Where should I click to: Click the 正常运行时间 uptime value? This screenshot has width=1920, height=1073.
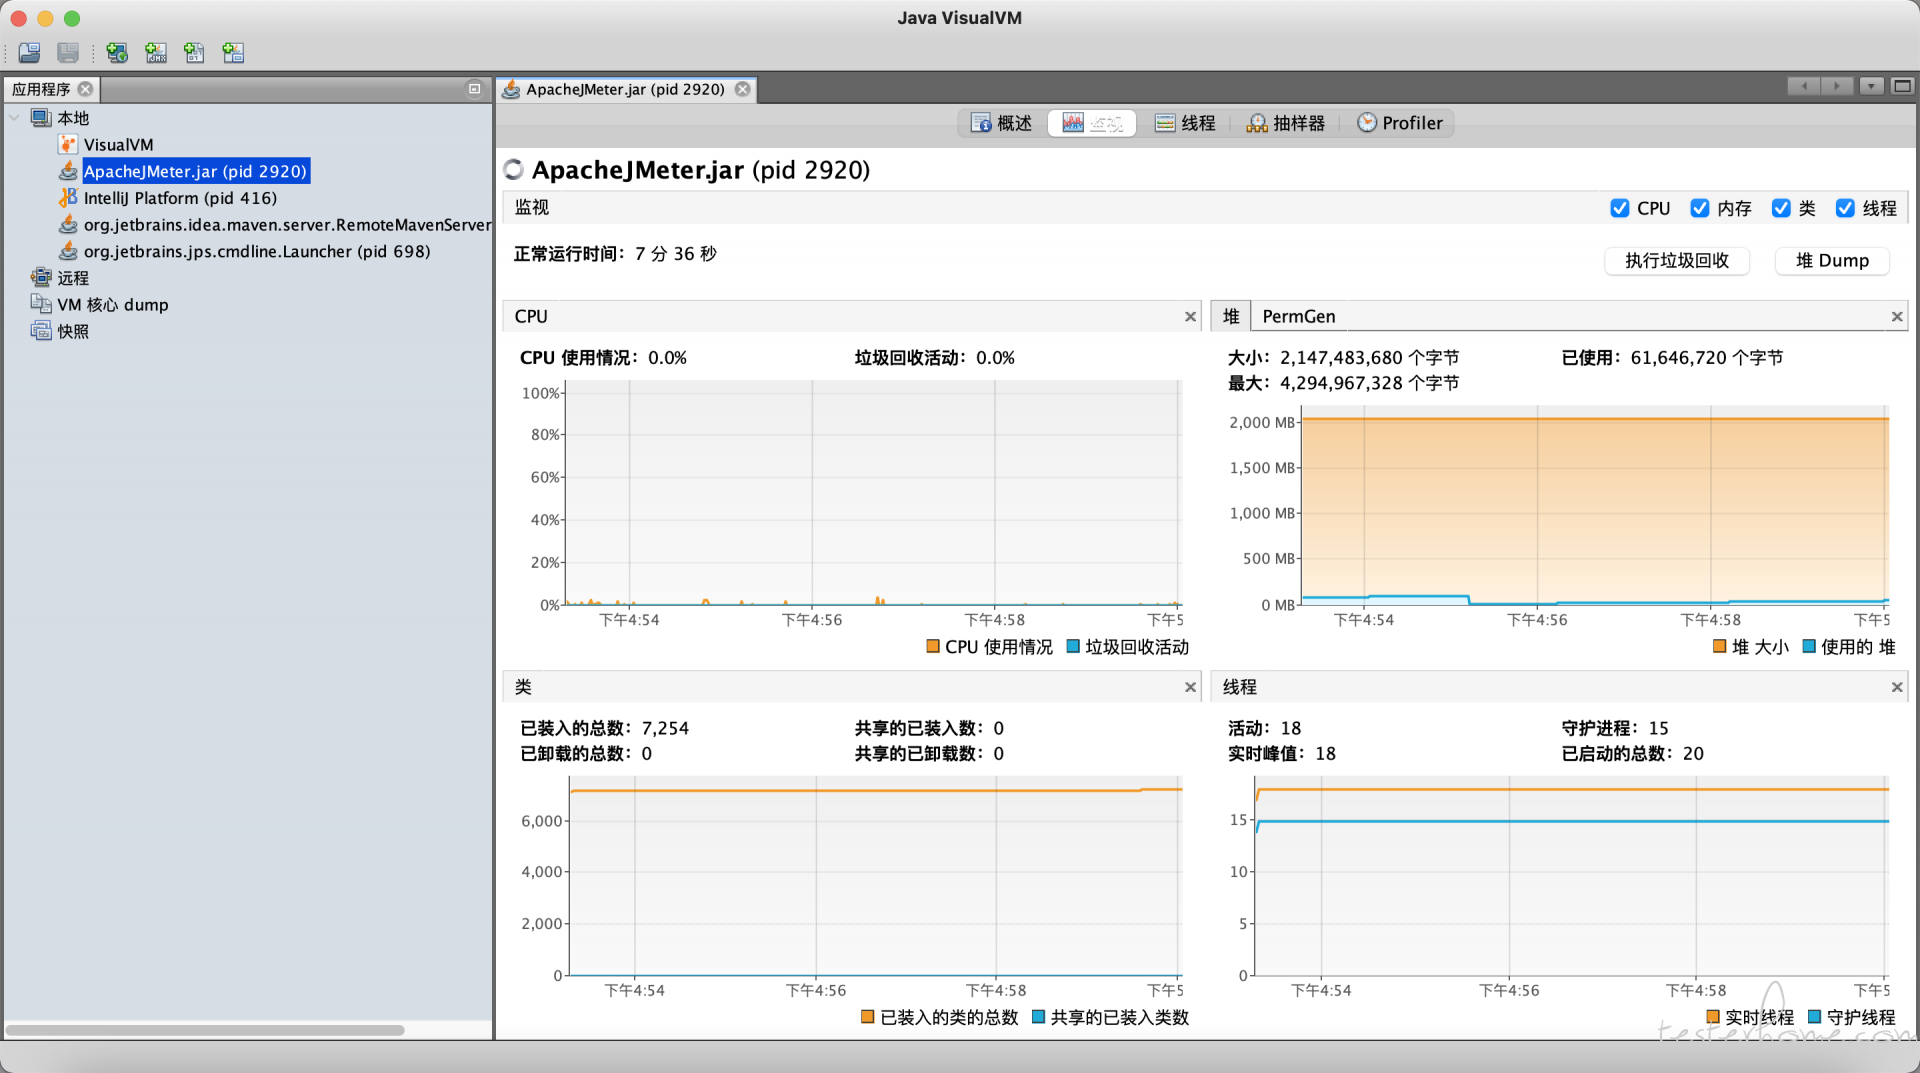tap(676, 254)
